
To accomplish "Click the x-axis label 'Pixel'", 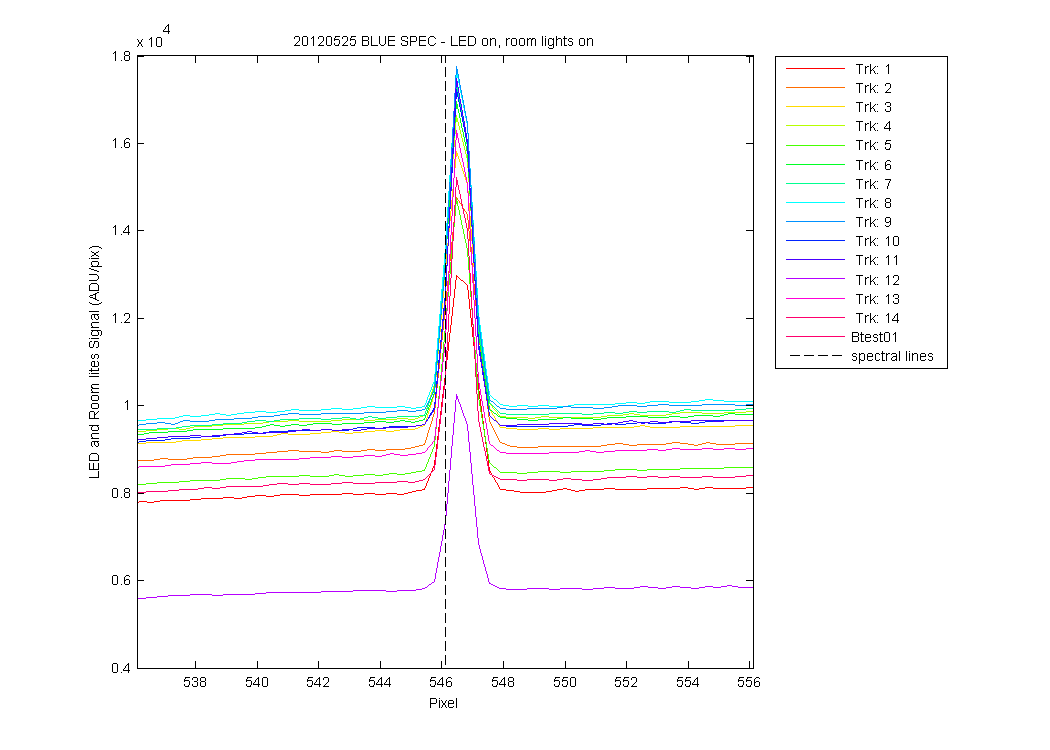I will (x=443, y=703).
